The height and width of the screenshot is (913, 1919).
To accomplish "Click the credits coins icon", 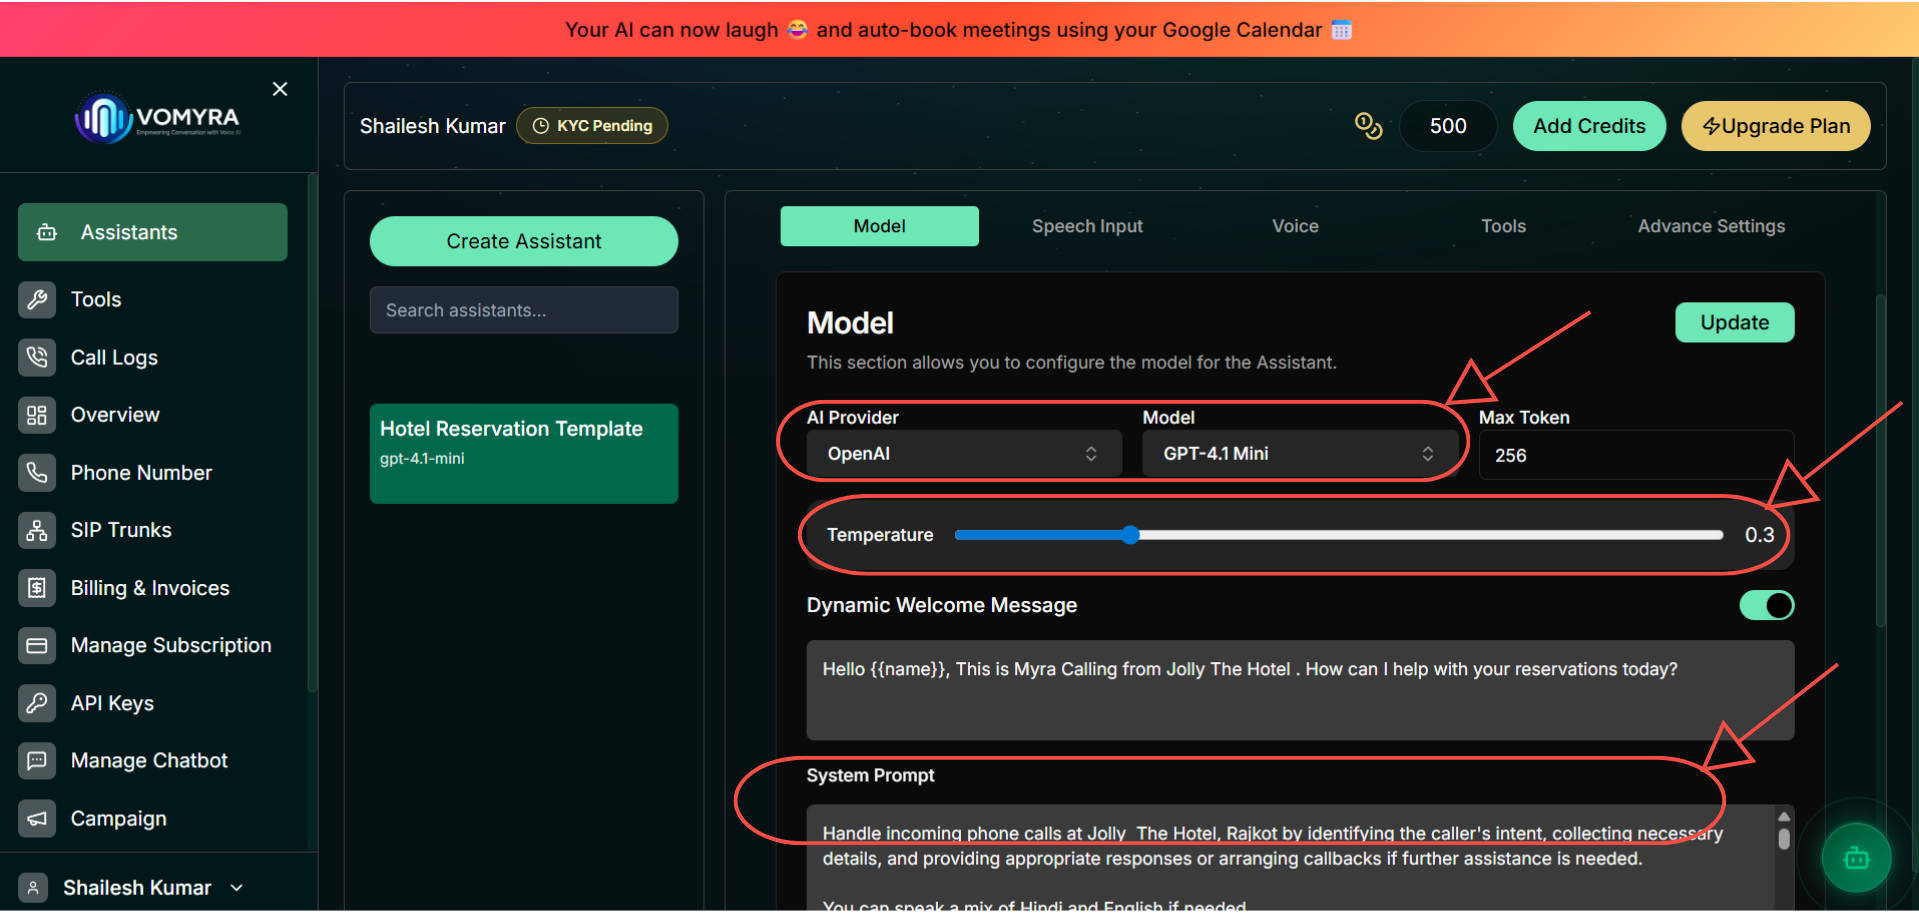I will pos(1368,126).
